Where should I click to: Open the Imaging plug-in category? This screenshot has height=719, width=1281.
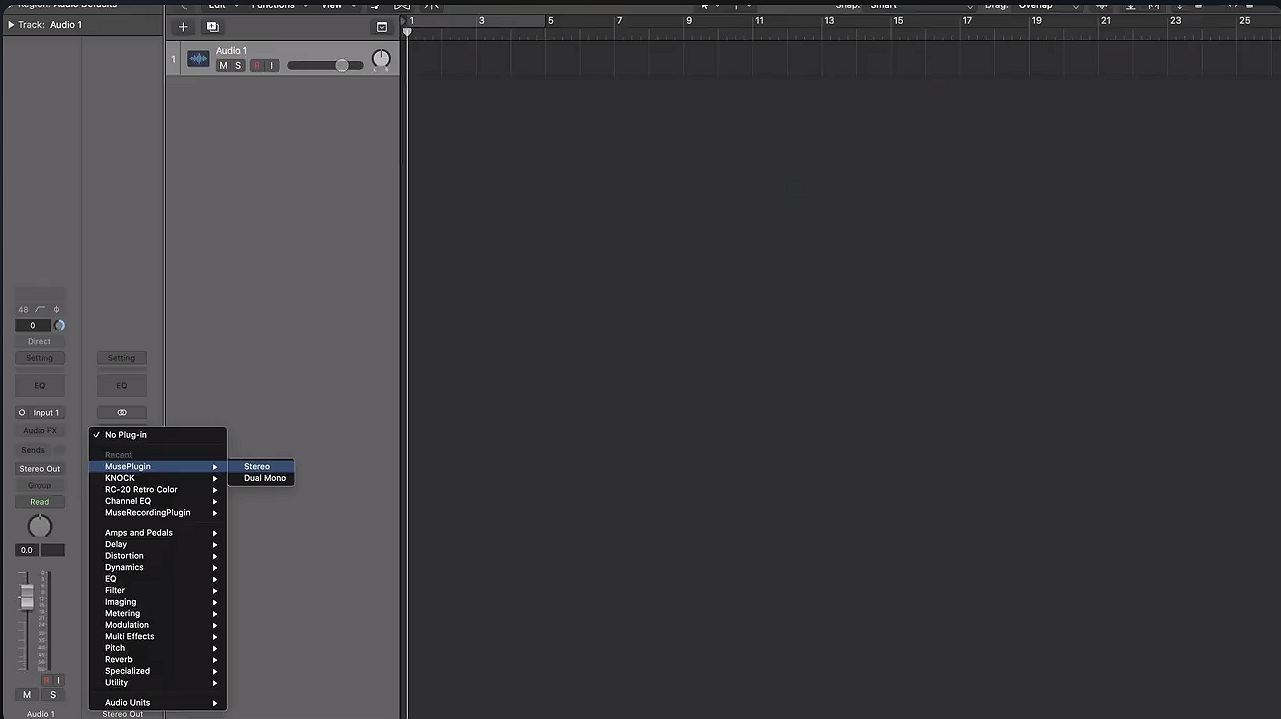pos(158,602)
